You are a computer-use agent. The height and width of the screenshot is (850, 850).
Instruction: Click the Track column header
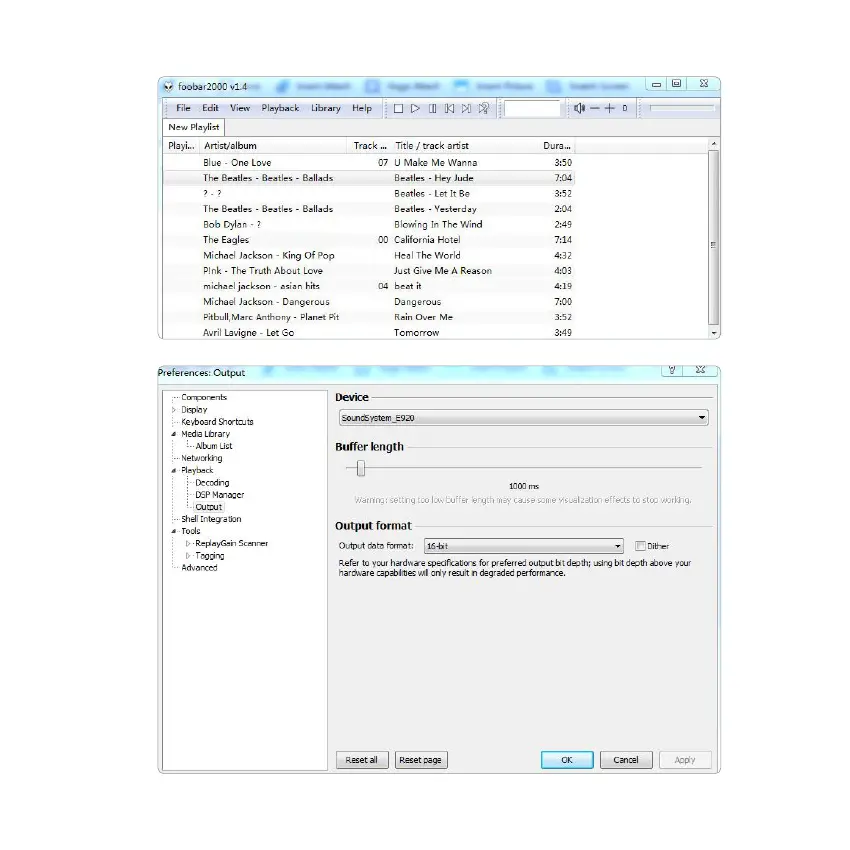point(369,146)
